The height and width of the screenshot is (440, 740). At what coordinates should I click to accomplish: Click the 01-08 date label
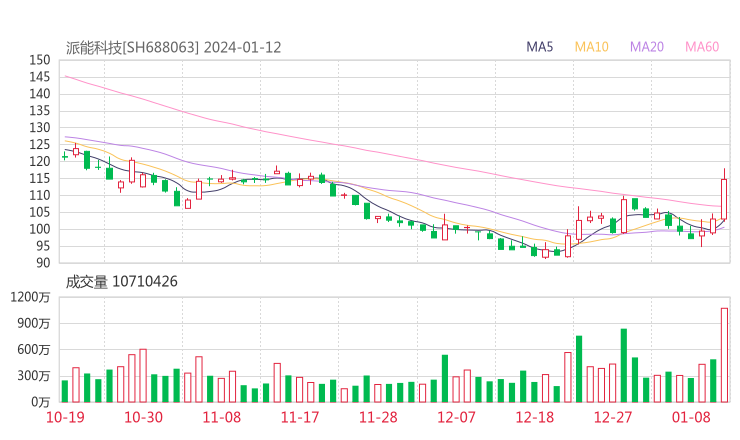(x=691, y=417)
